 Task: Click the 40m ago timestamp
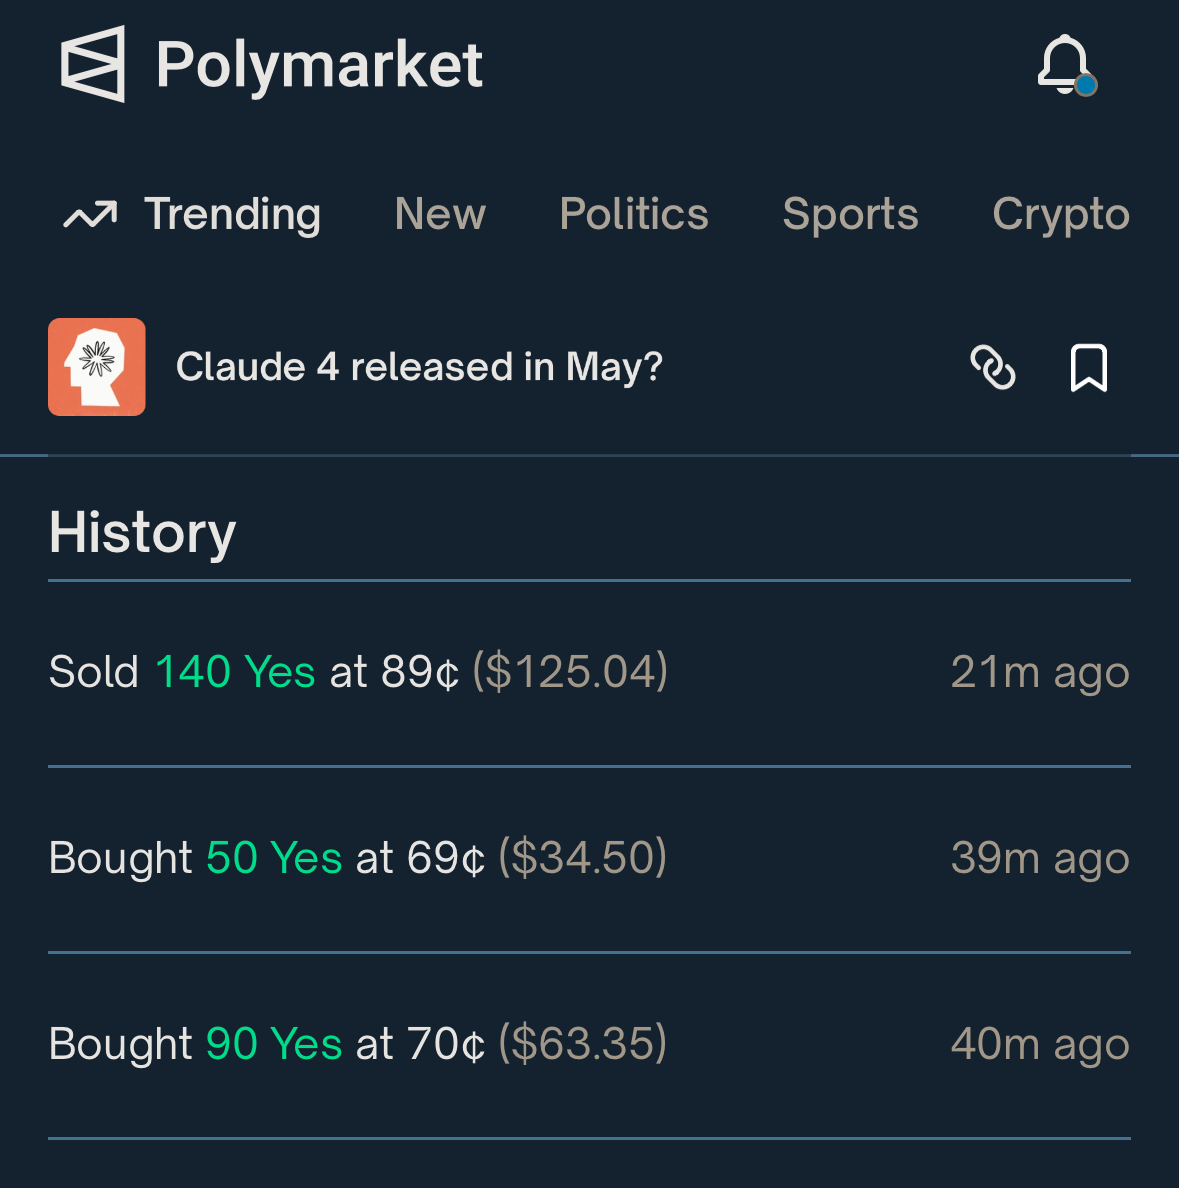(1040, 1045)
